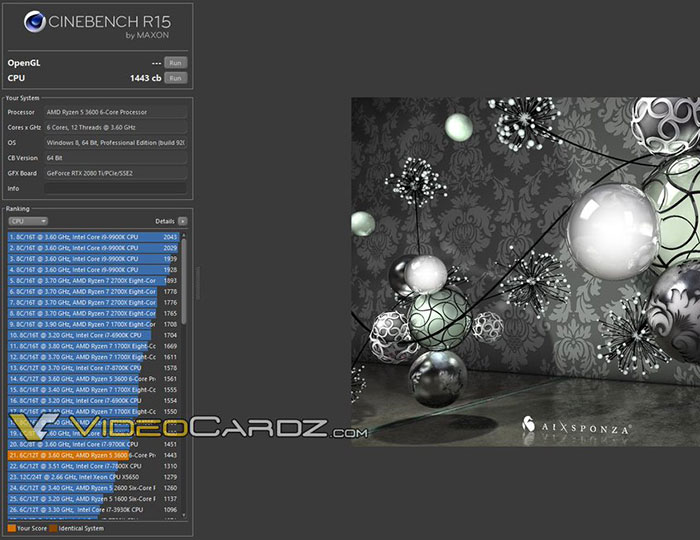This screenshot has height=540, width=700.
Task: Click the 1443 cb CPU score value
Action: tap(146, 78)
